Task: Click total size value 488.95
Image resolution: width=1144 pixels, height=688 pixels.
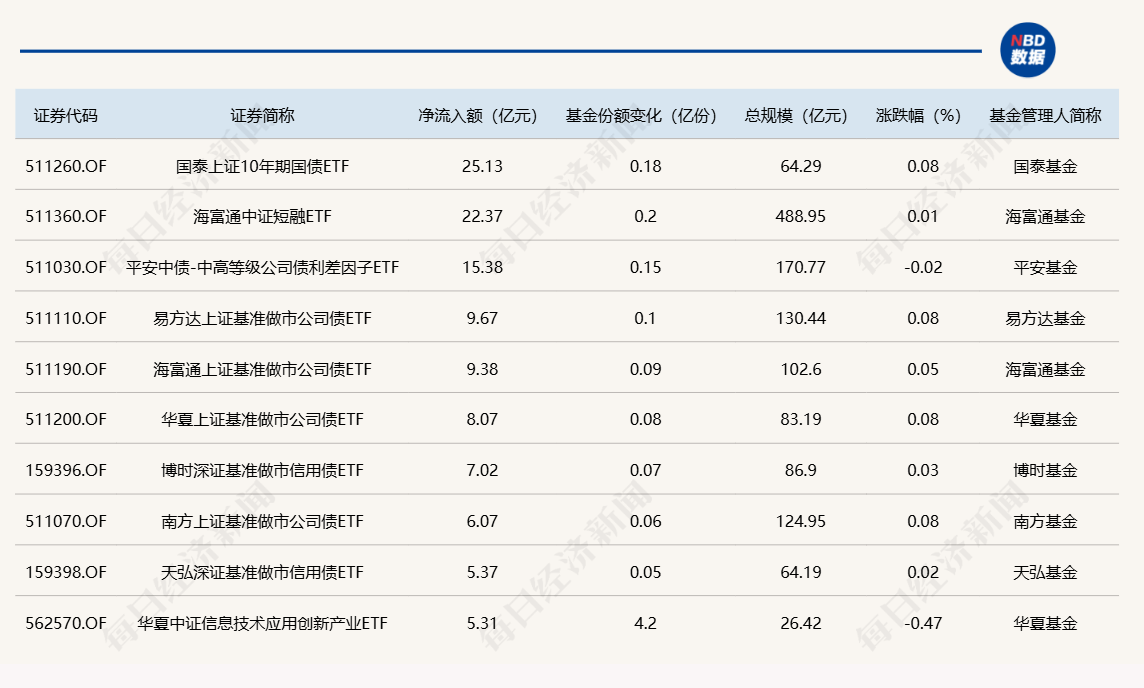Action: coord(800,217)
